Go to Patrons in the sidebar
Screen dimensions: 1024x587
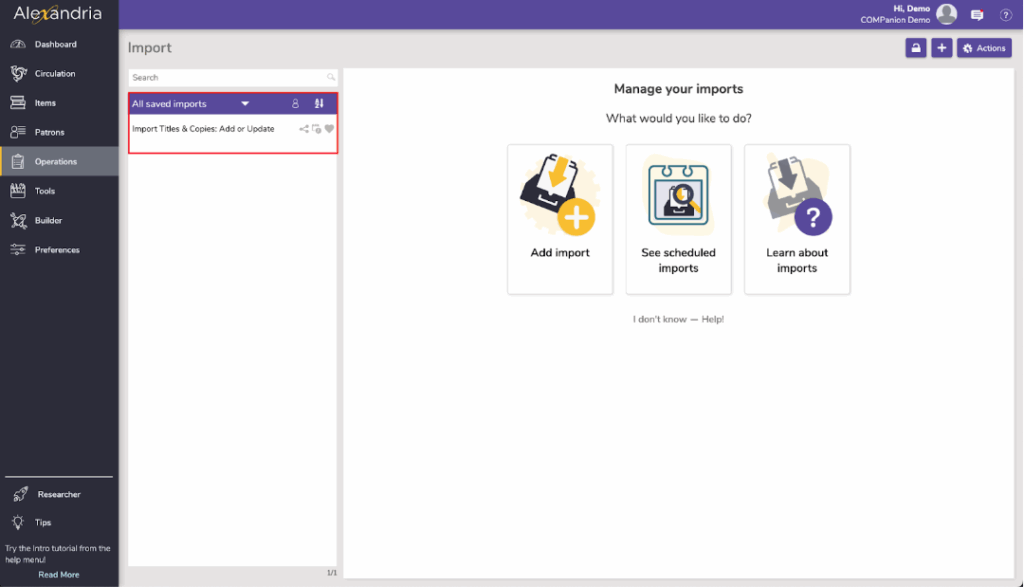(x=49, y=132)
